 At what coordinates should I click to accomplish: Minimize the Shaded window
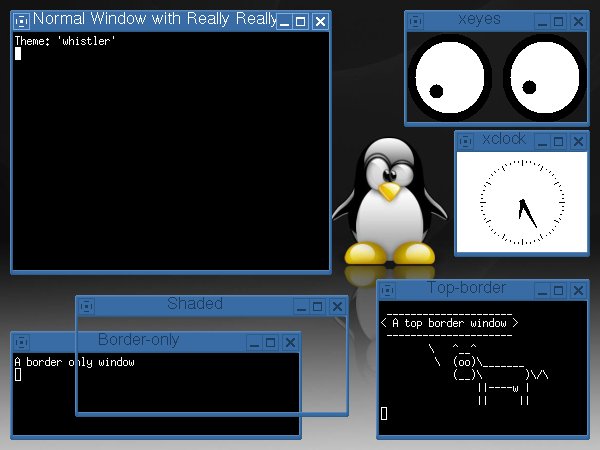pos(301,306)
